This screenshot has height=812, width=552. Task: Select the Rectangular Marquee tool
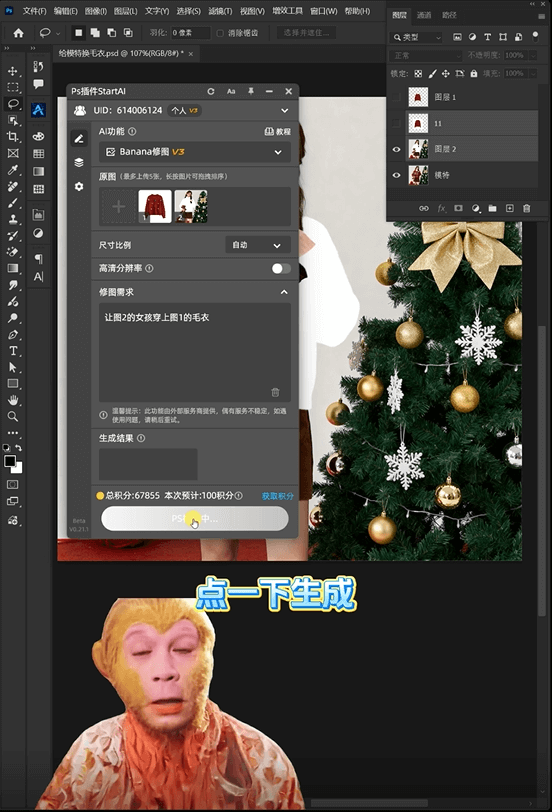[13, 87]
